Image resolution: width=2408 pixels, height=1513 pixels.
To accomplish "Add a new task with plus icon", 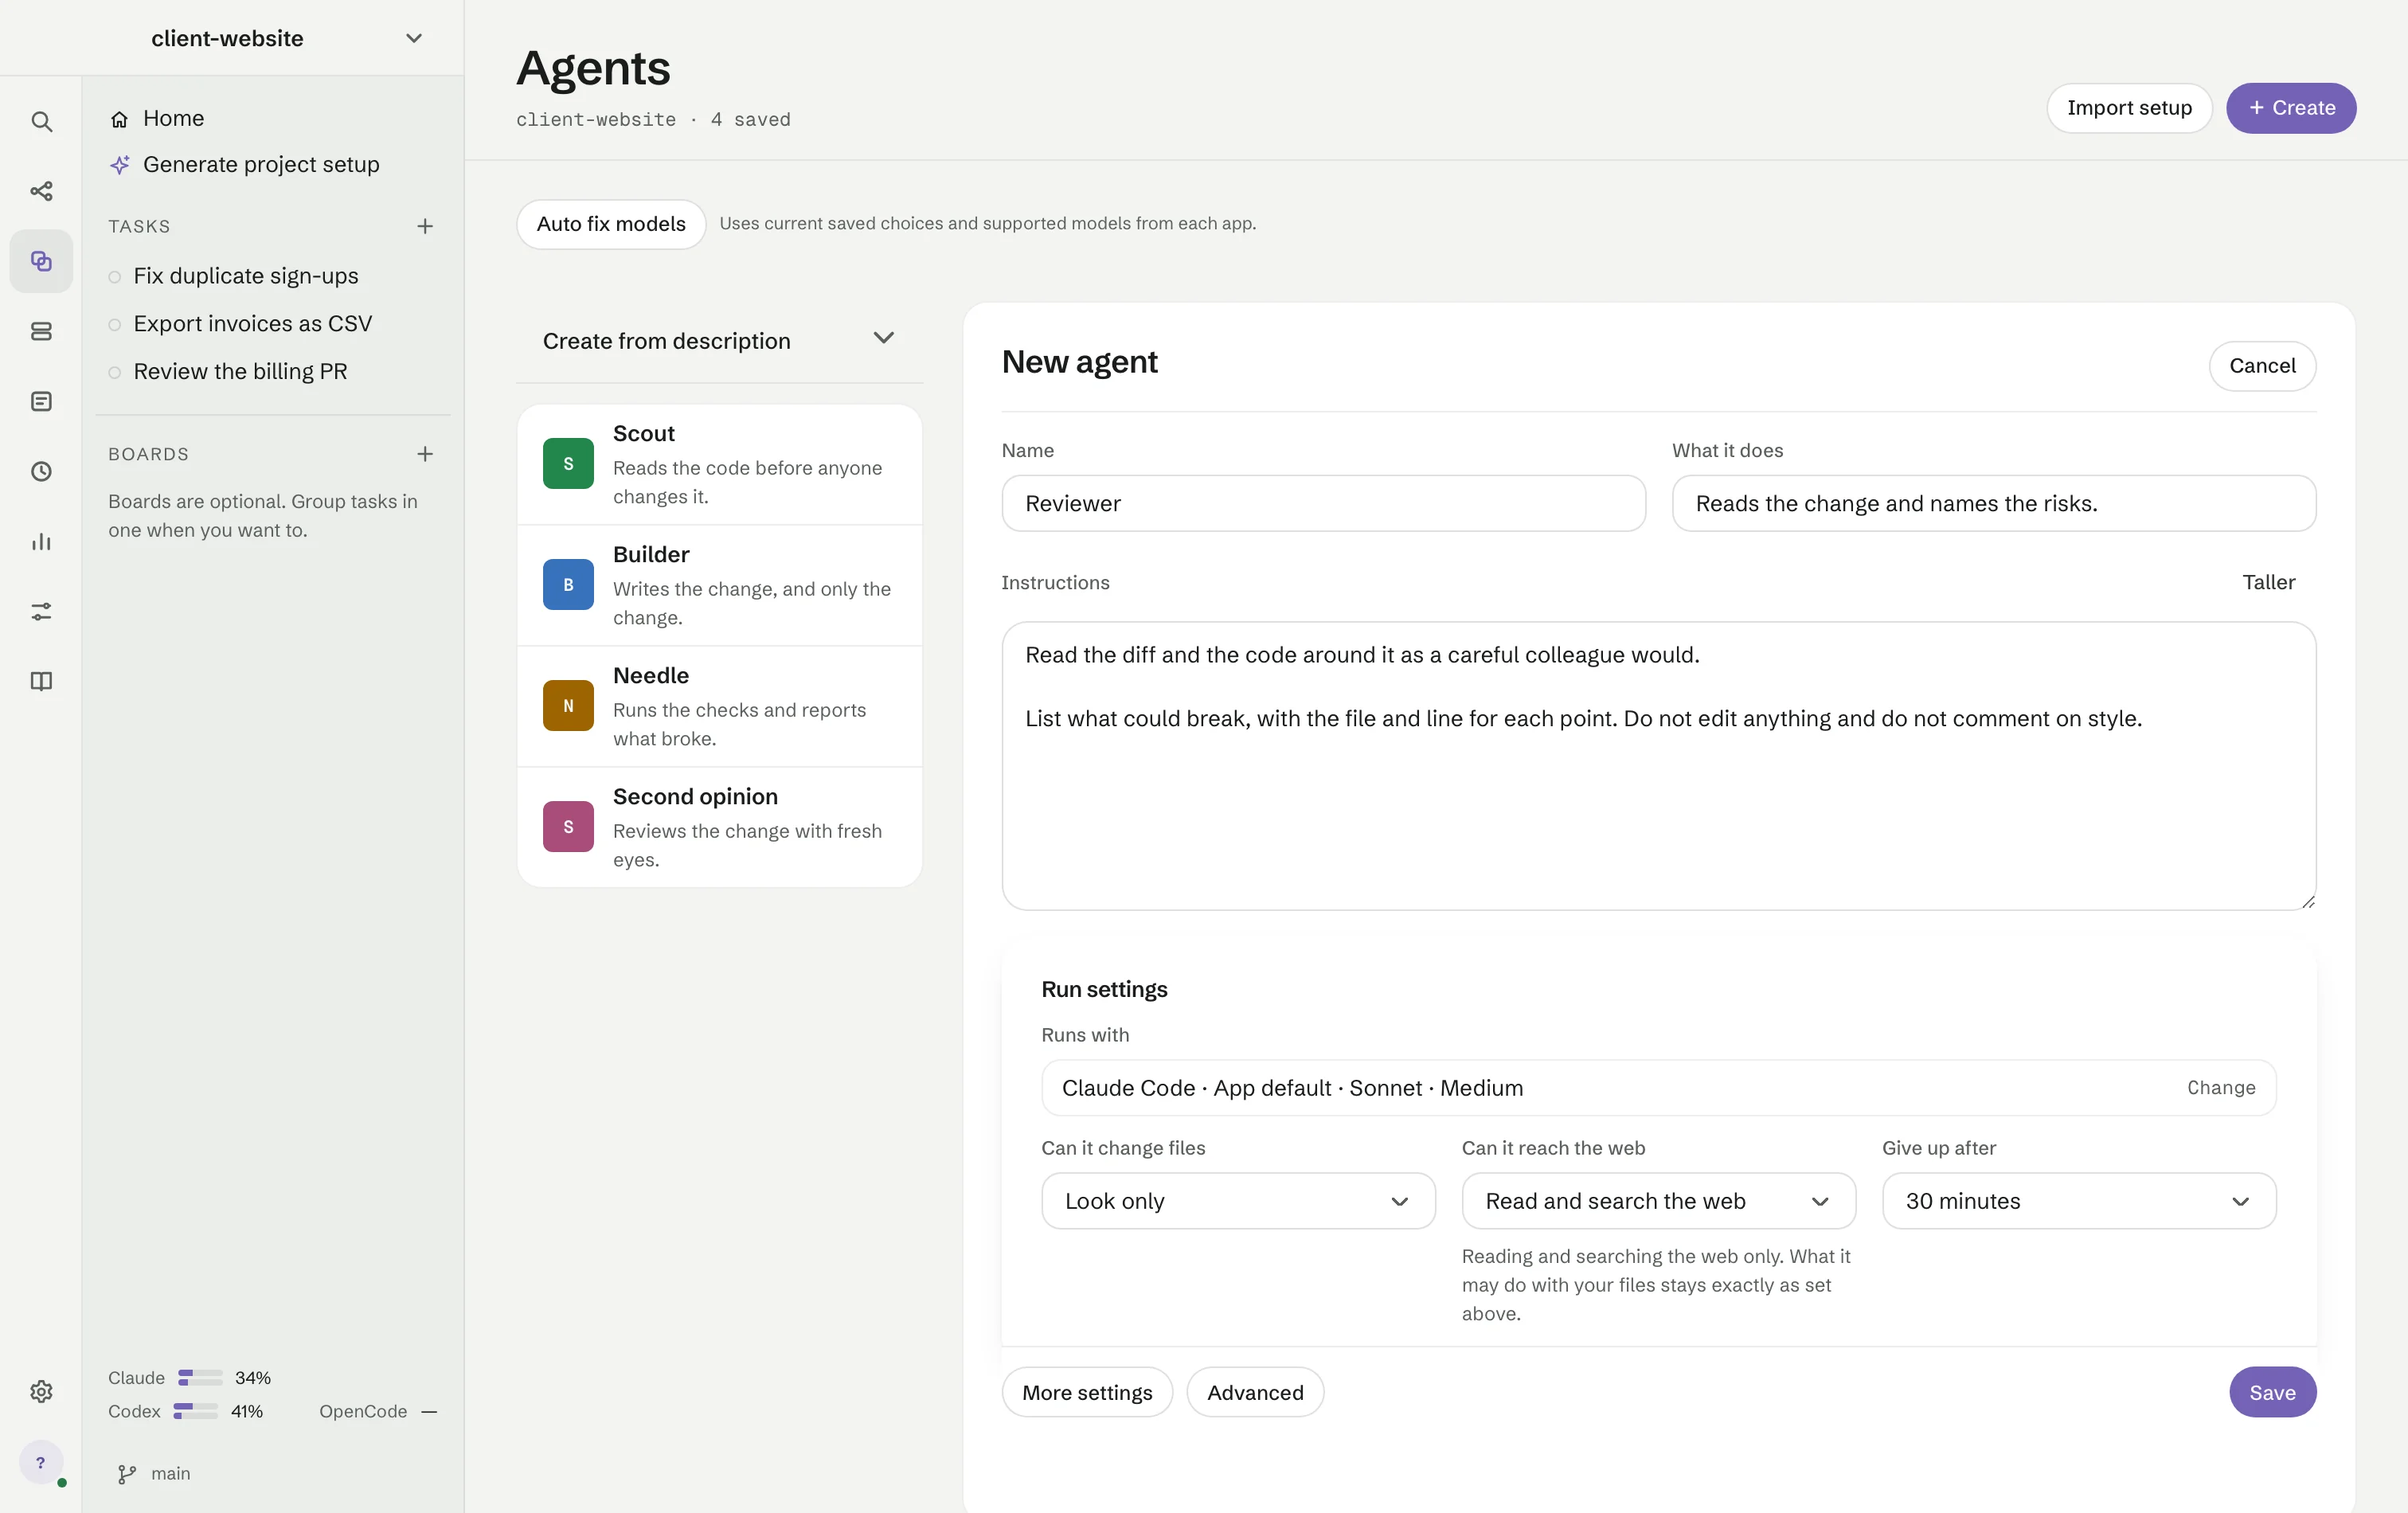I will click(425, 226).
